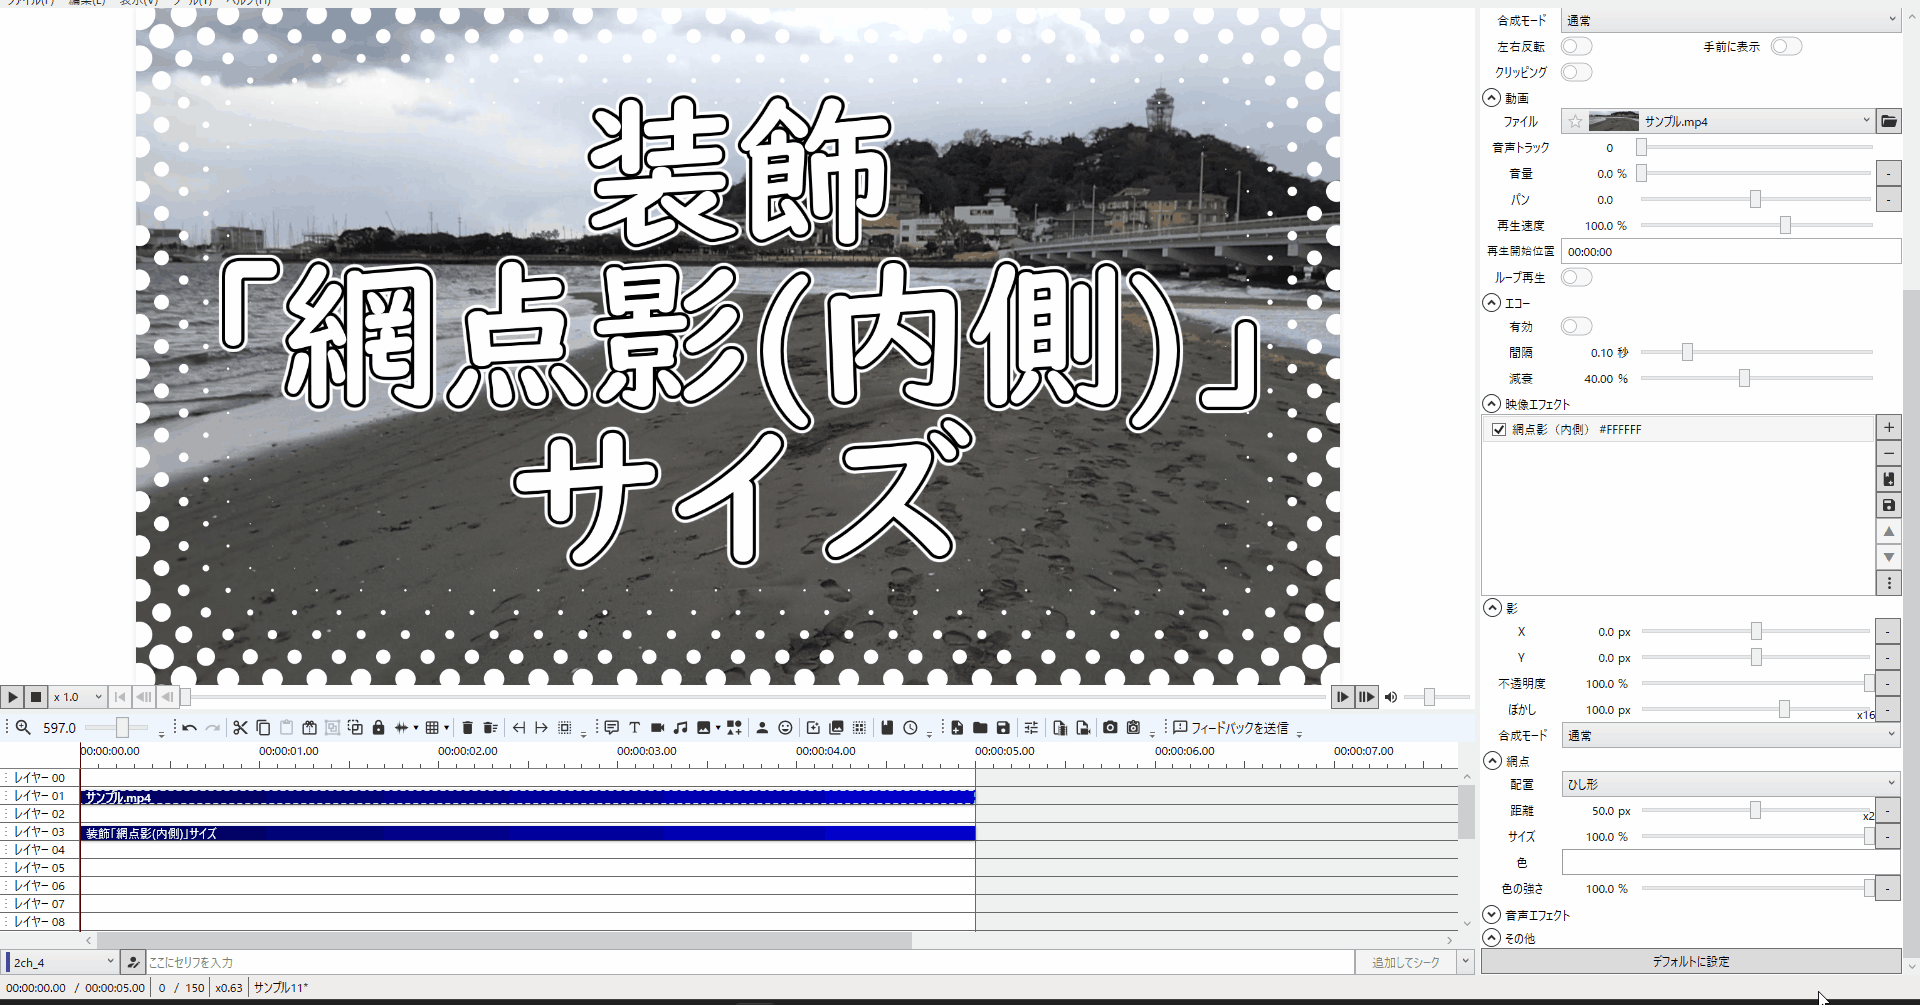Click フィードバックを送信
1920x1005 pixels.
pos(1231,728)
